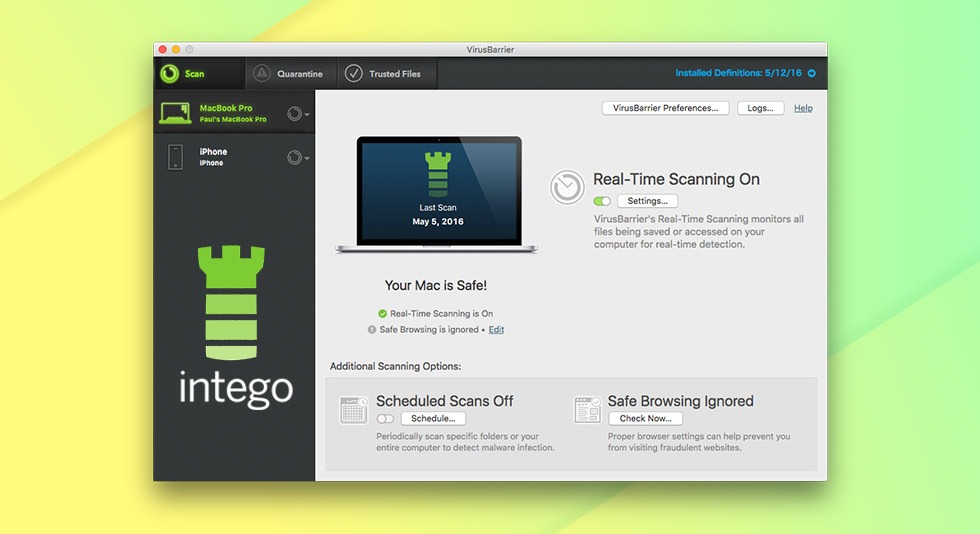Viewport: 980px width, 534px height.
Task: Switch to the Quarantine tab
Action: tap(291, 74)
